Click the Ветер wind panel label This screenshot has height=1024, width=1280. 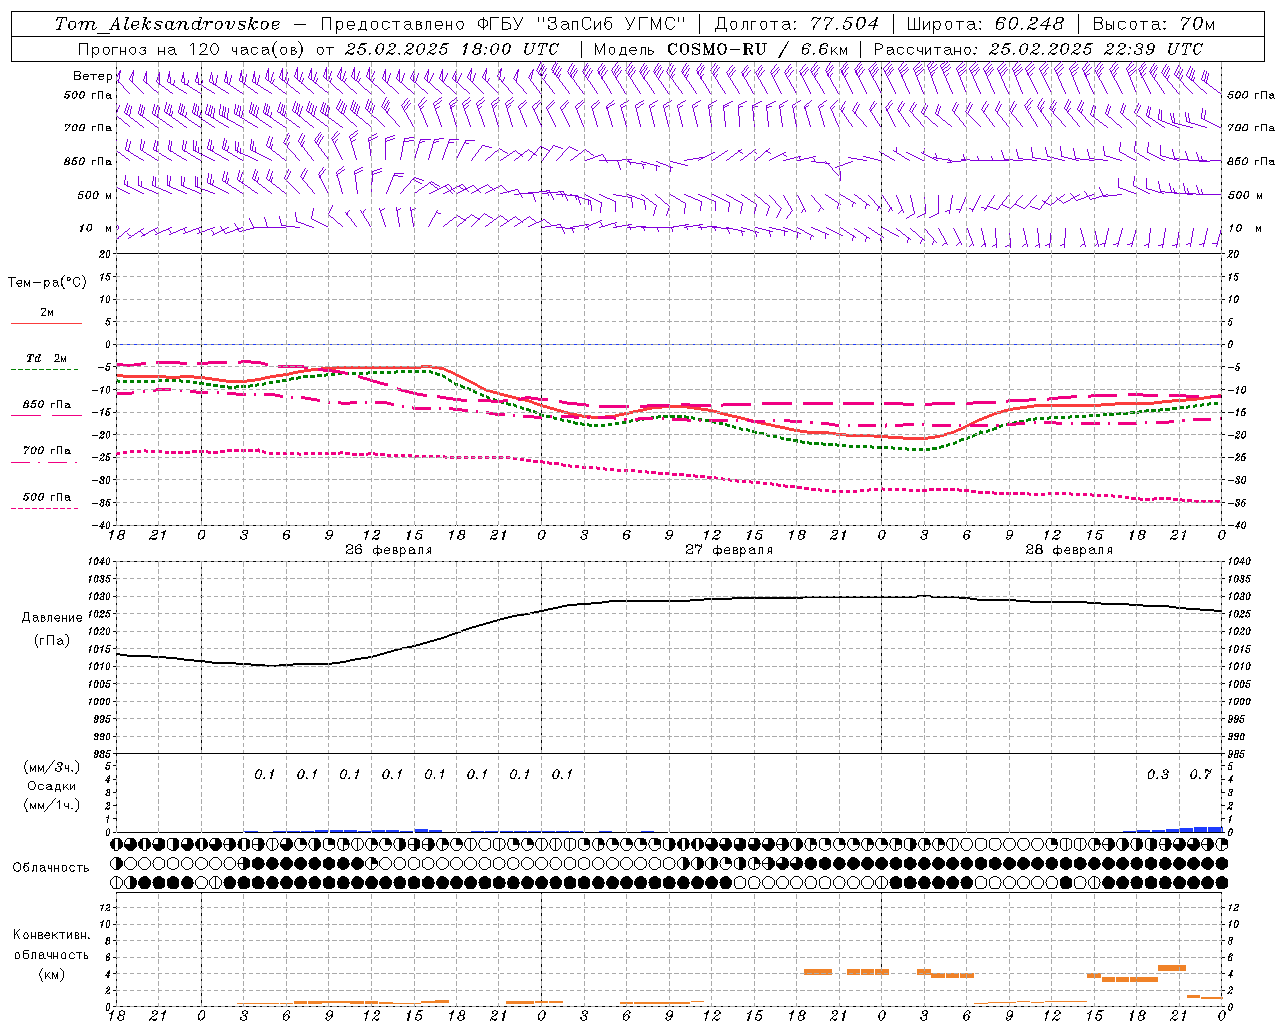(x=92, y=76)
